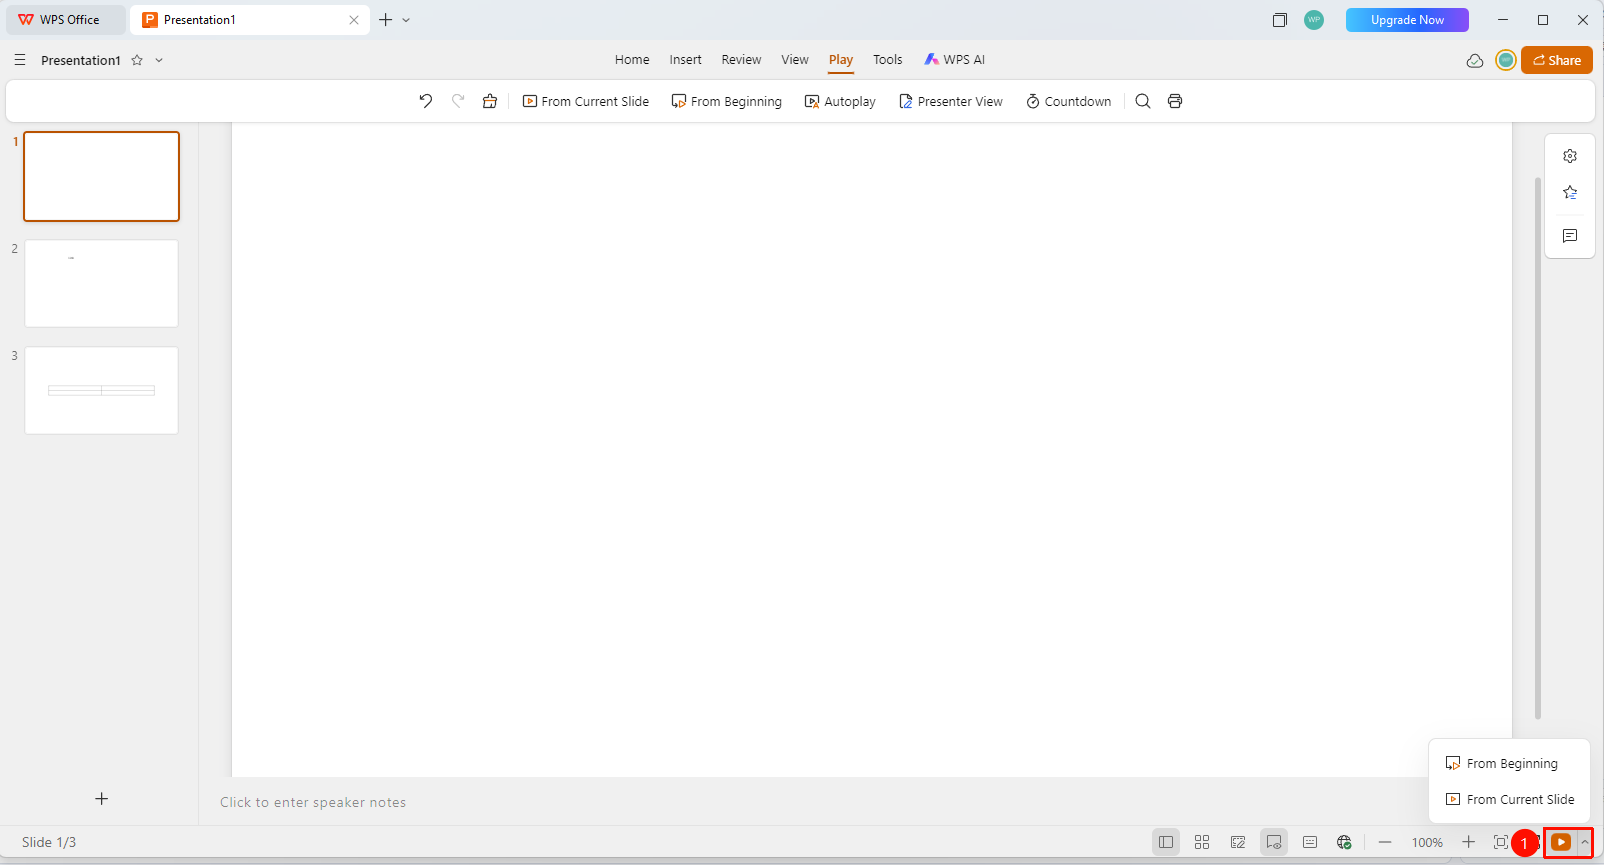This screenshot has height=865, width=1604.
Task: Add a new slide with plus button
Action: coord(101,799)
